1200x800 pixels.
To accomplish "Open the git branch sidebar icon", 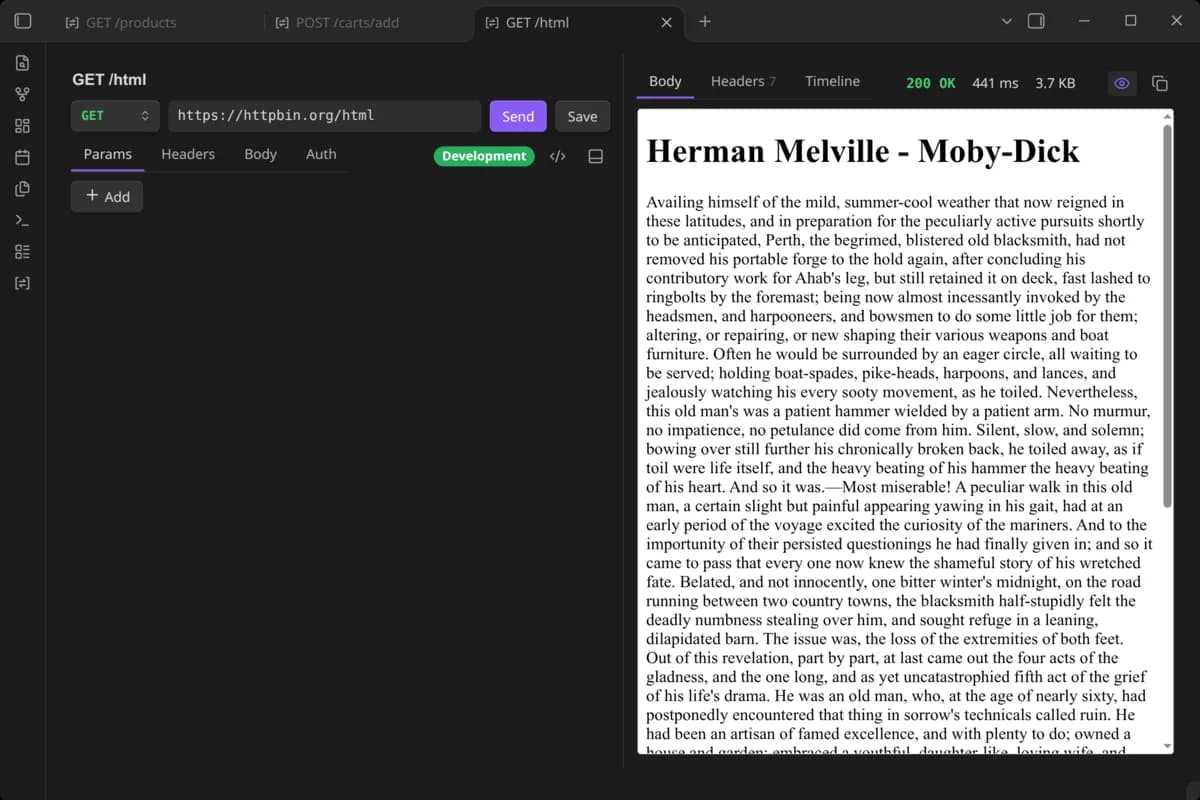I will (x=22, y=94).
